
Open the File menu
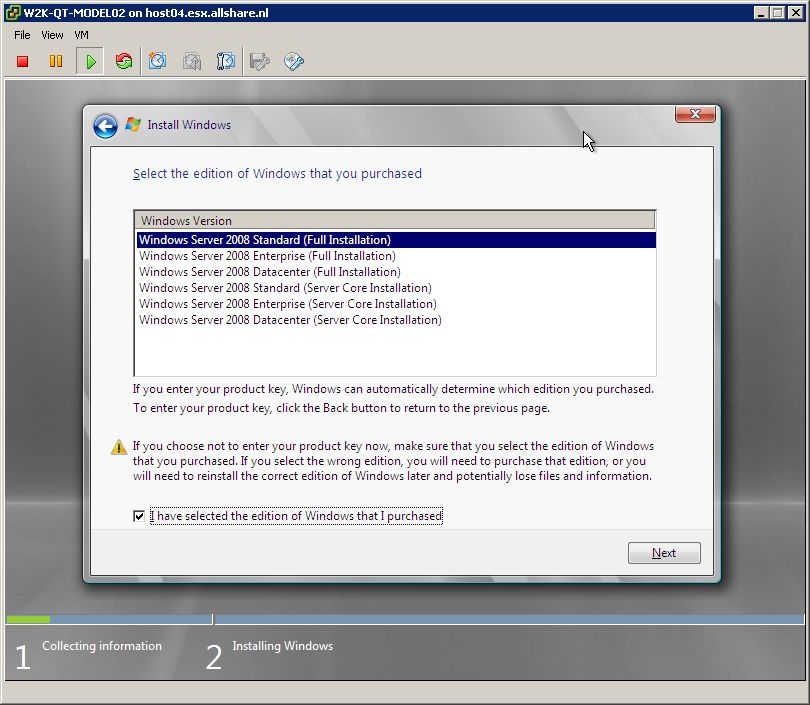tap(22, 35)
